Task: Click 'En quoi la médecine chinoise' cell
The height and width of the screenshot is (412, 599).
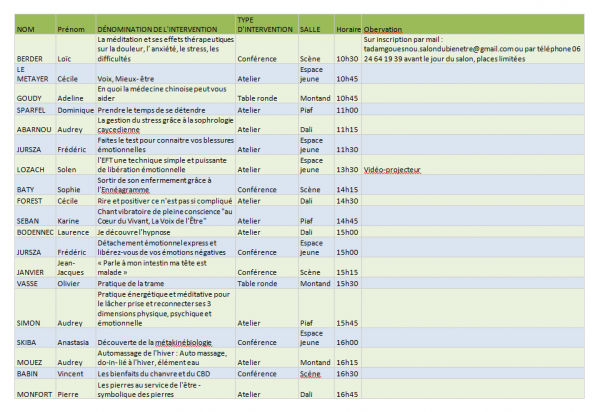Action: [165, 94]
